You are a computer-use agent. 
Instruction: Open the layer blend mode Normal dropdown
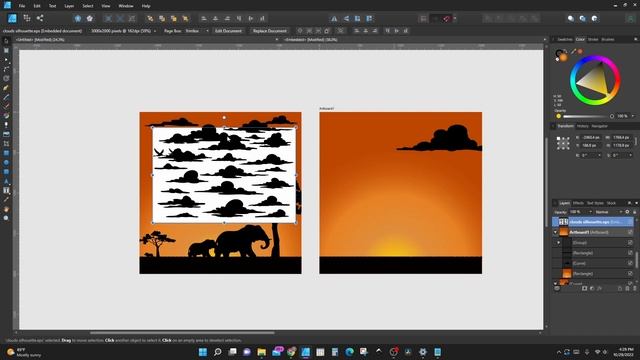click(x=608, y=212)
